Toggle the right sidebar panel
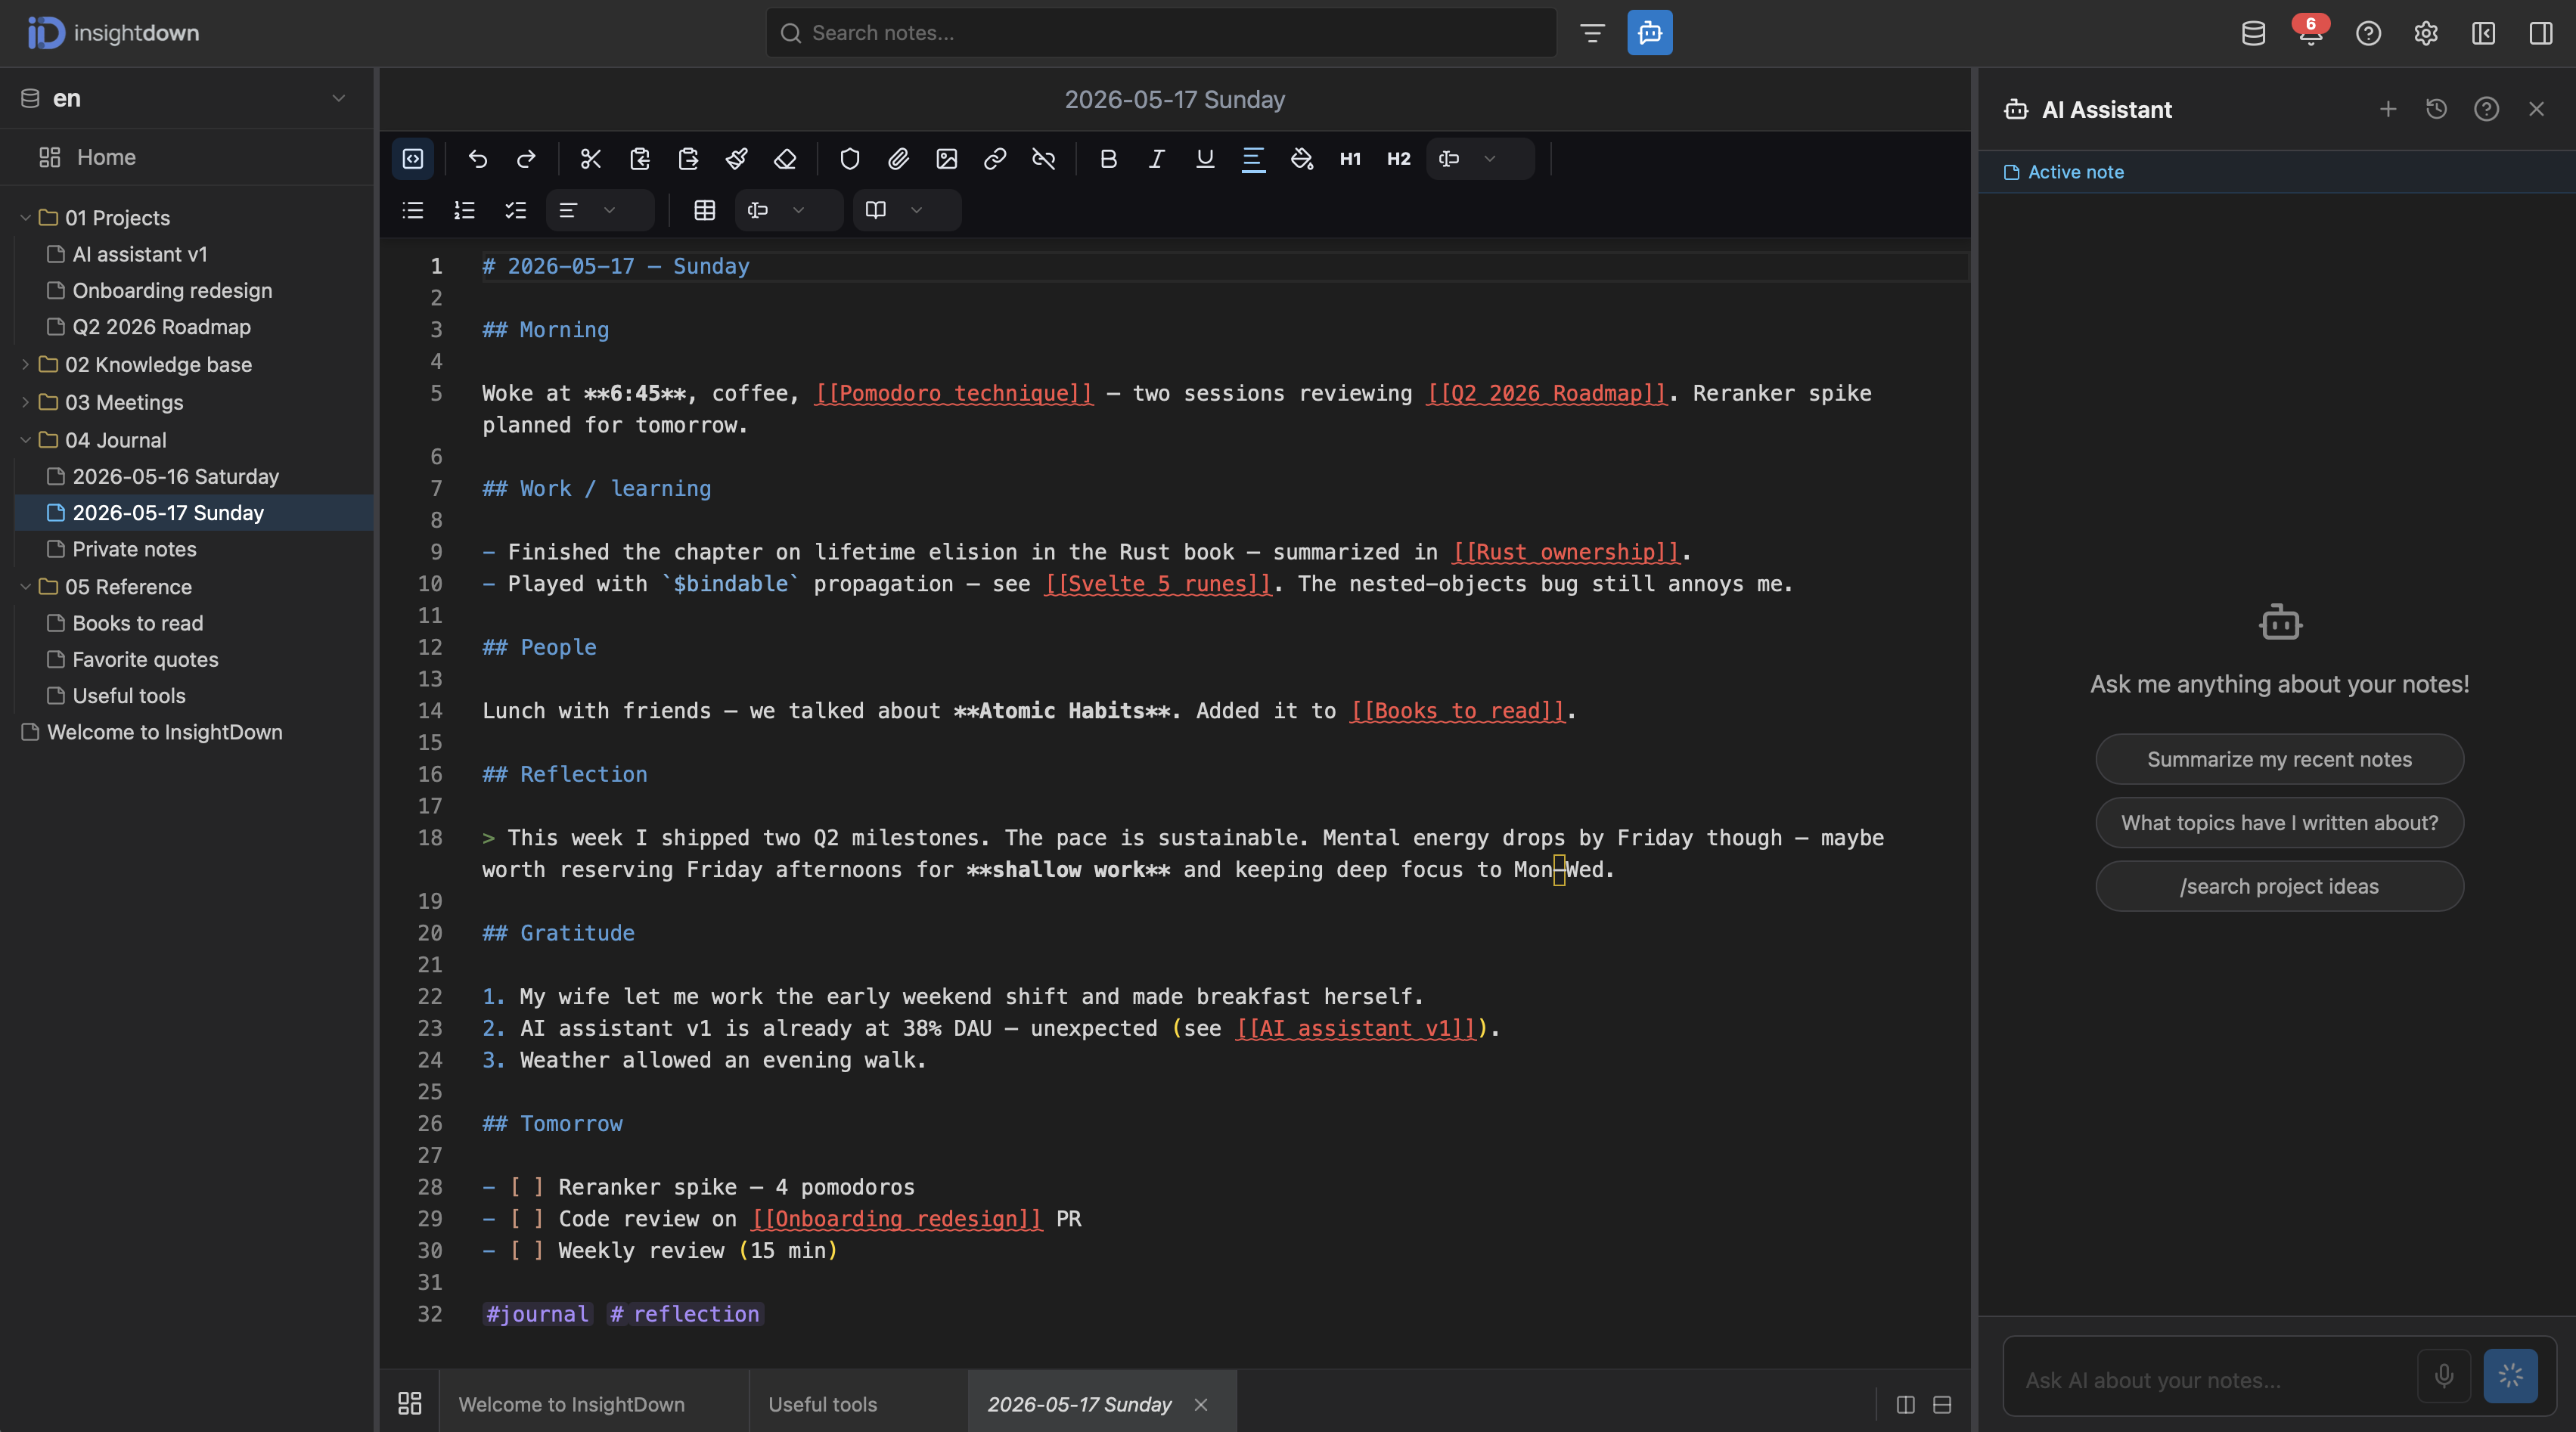The height and width of the screenshot is (1432, 2576). [2541, 33]
